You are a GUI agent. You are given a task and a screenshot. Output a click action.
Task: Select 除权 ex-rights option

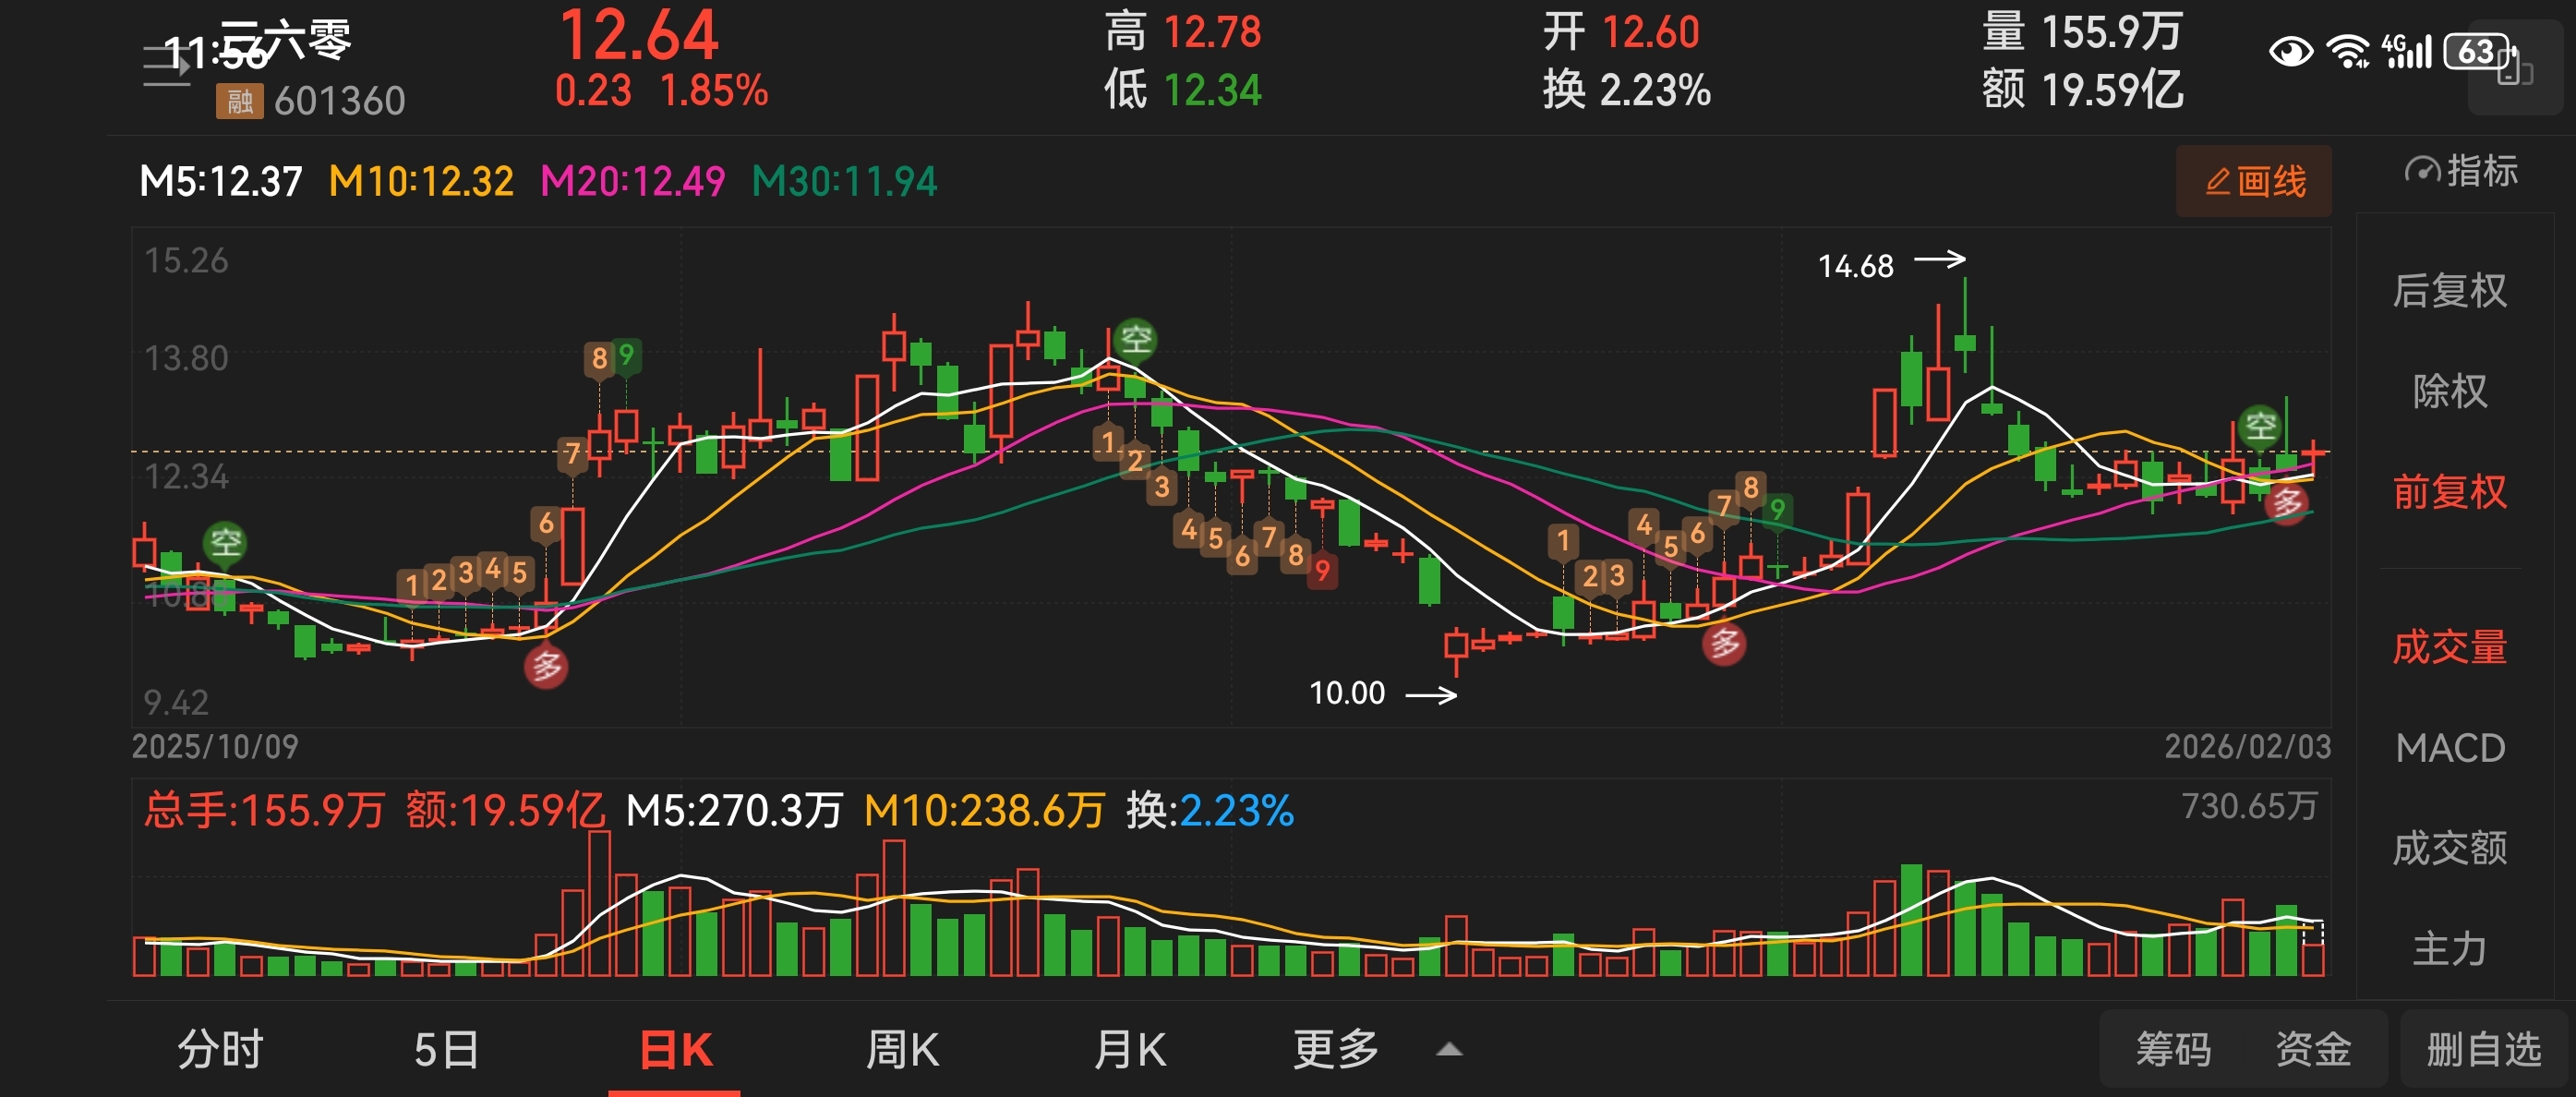2449,391
